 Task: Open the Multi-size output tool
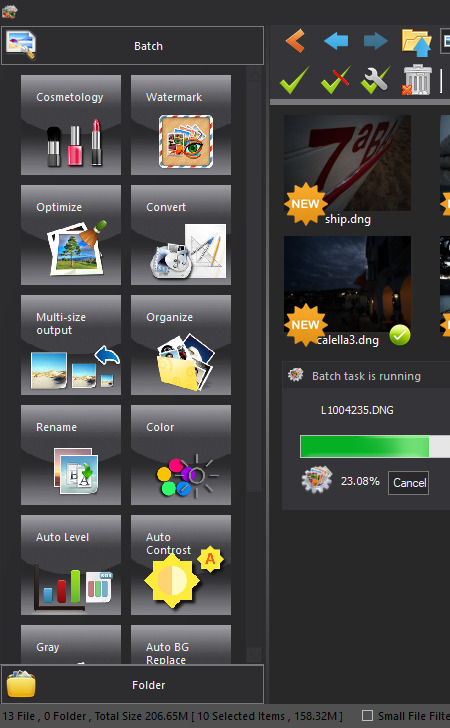(71, 345)
